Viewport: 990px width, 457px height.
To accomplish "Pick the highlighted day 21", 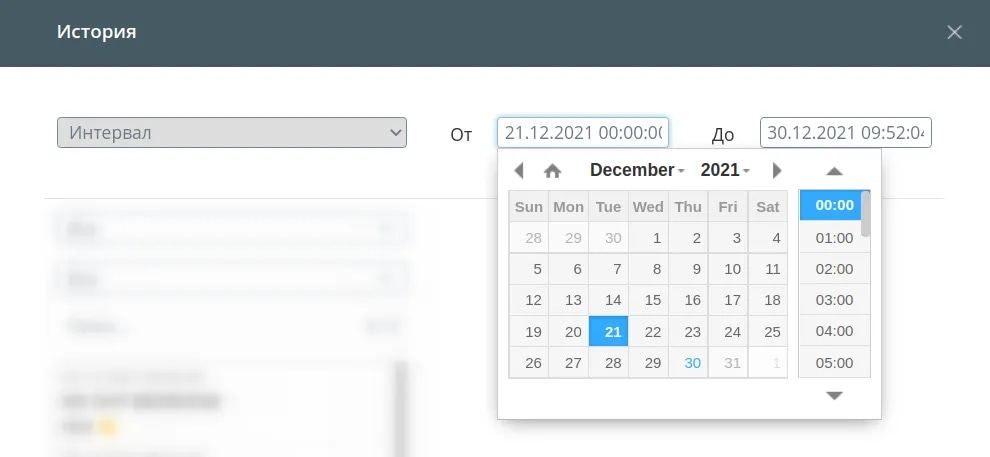I will tap(609, 331).
